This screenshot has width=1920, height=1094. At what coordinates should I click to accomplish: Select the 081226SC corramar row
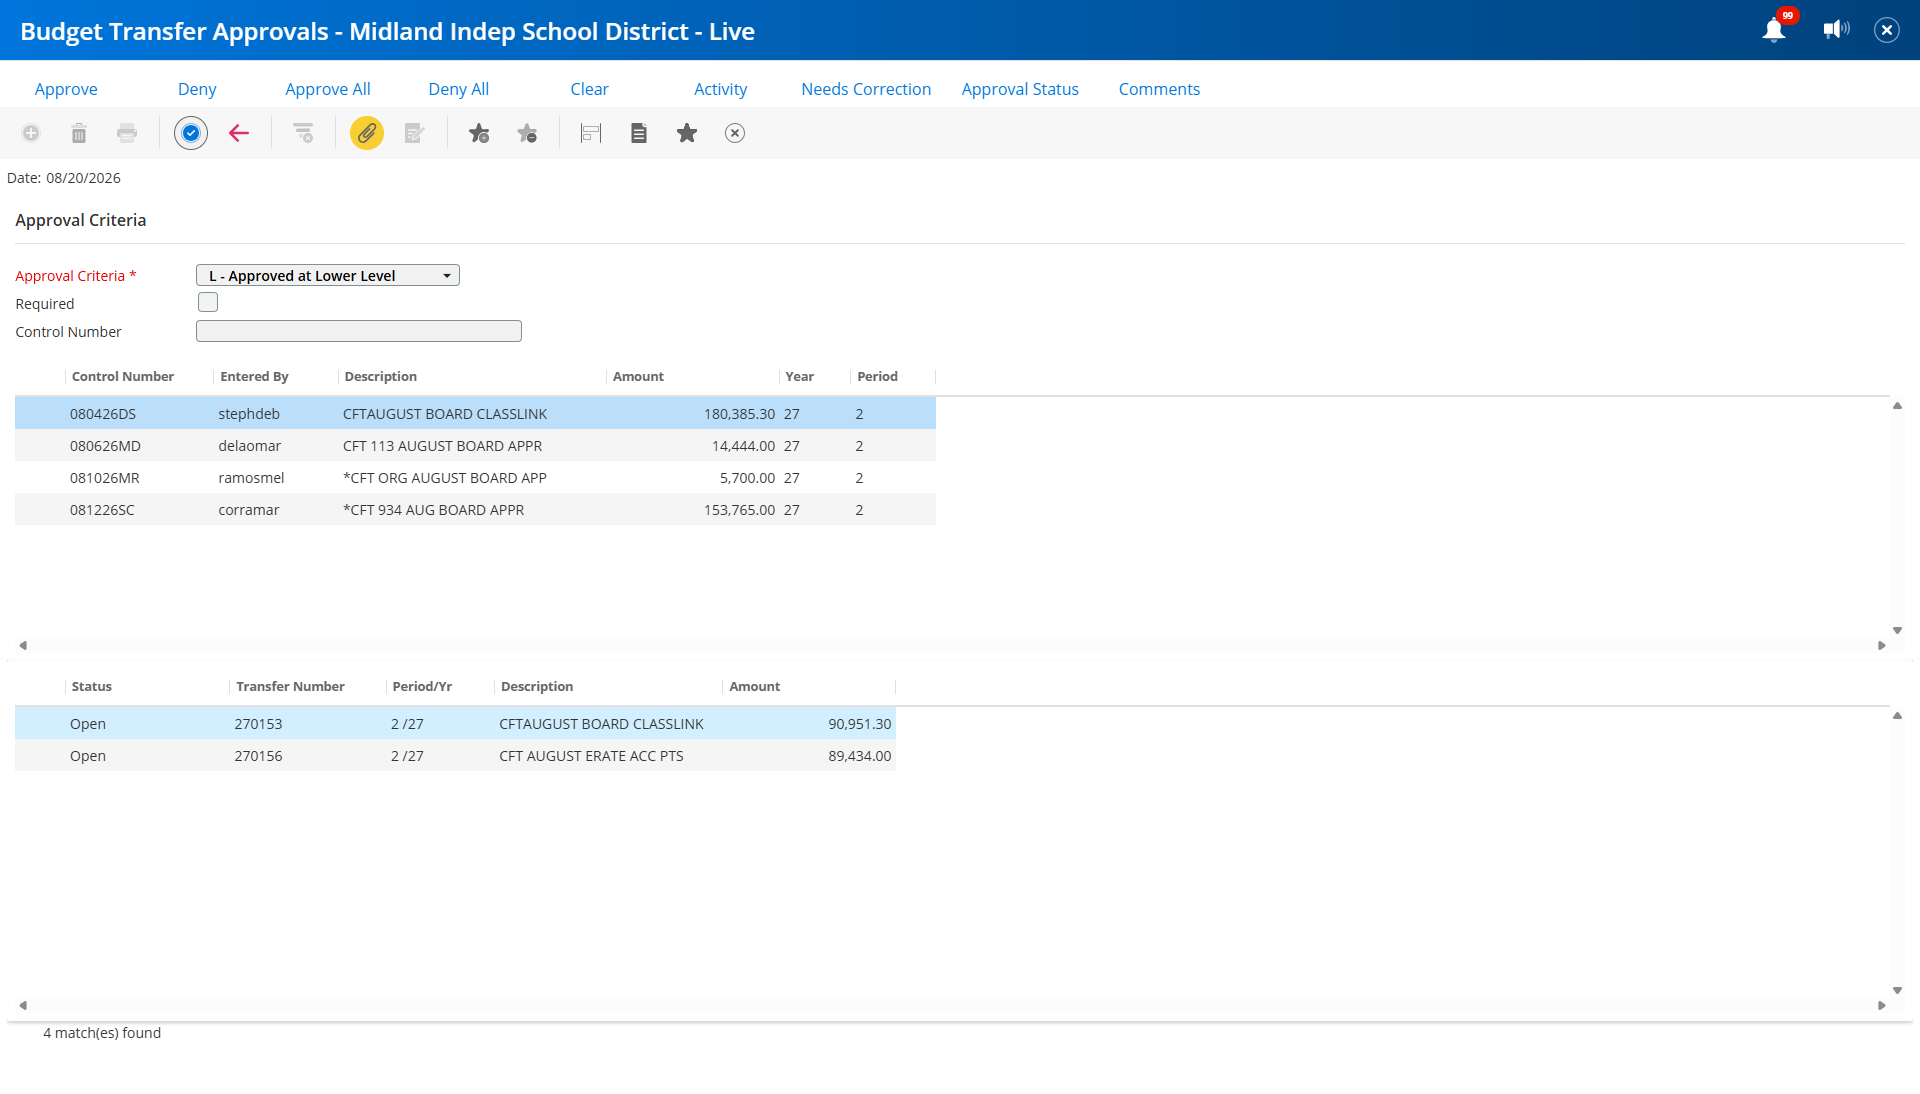coord(475,510)
